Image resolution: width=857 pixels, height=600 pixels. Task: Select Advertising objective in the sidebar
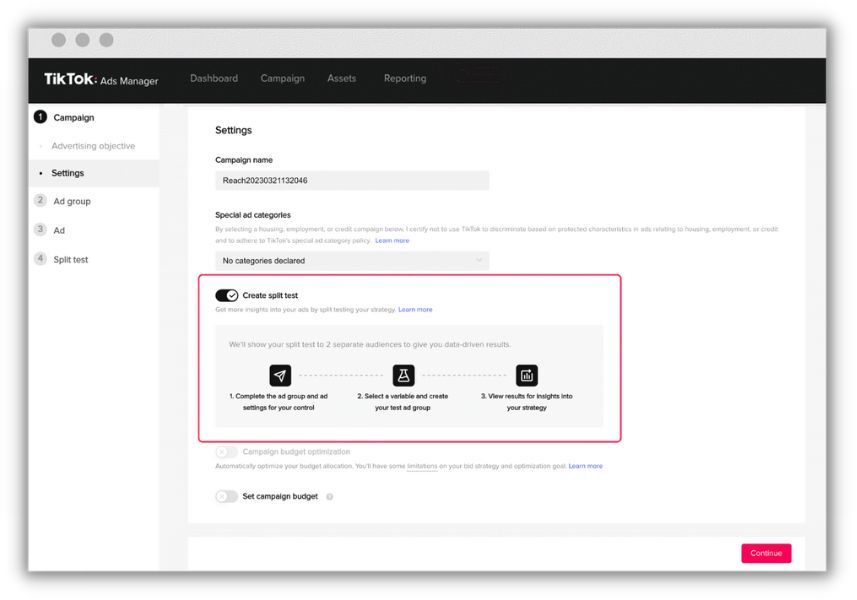[93, 146]
